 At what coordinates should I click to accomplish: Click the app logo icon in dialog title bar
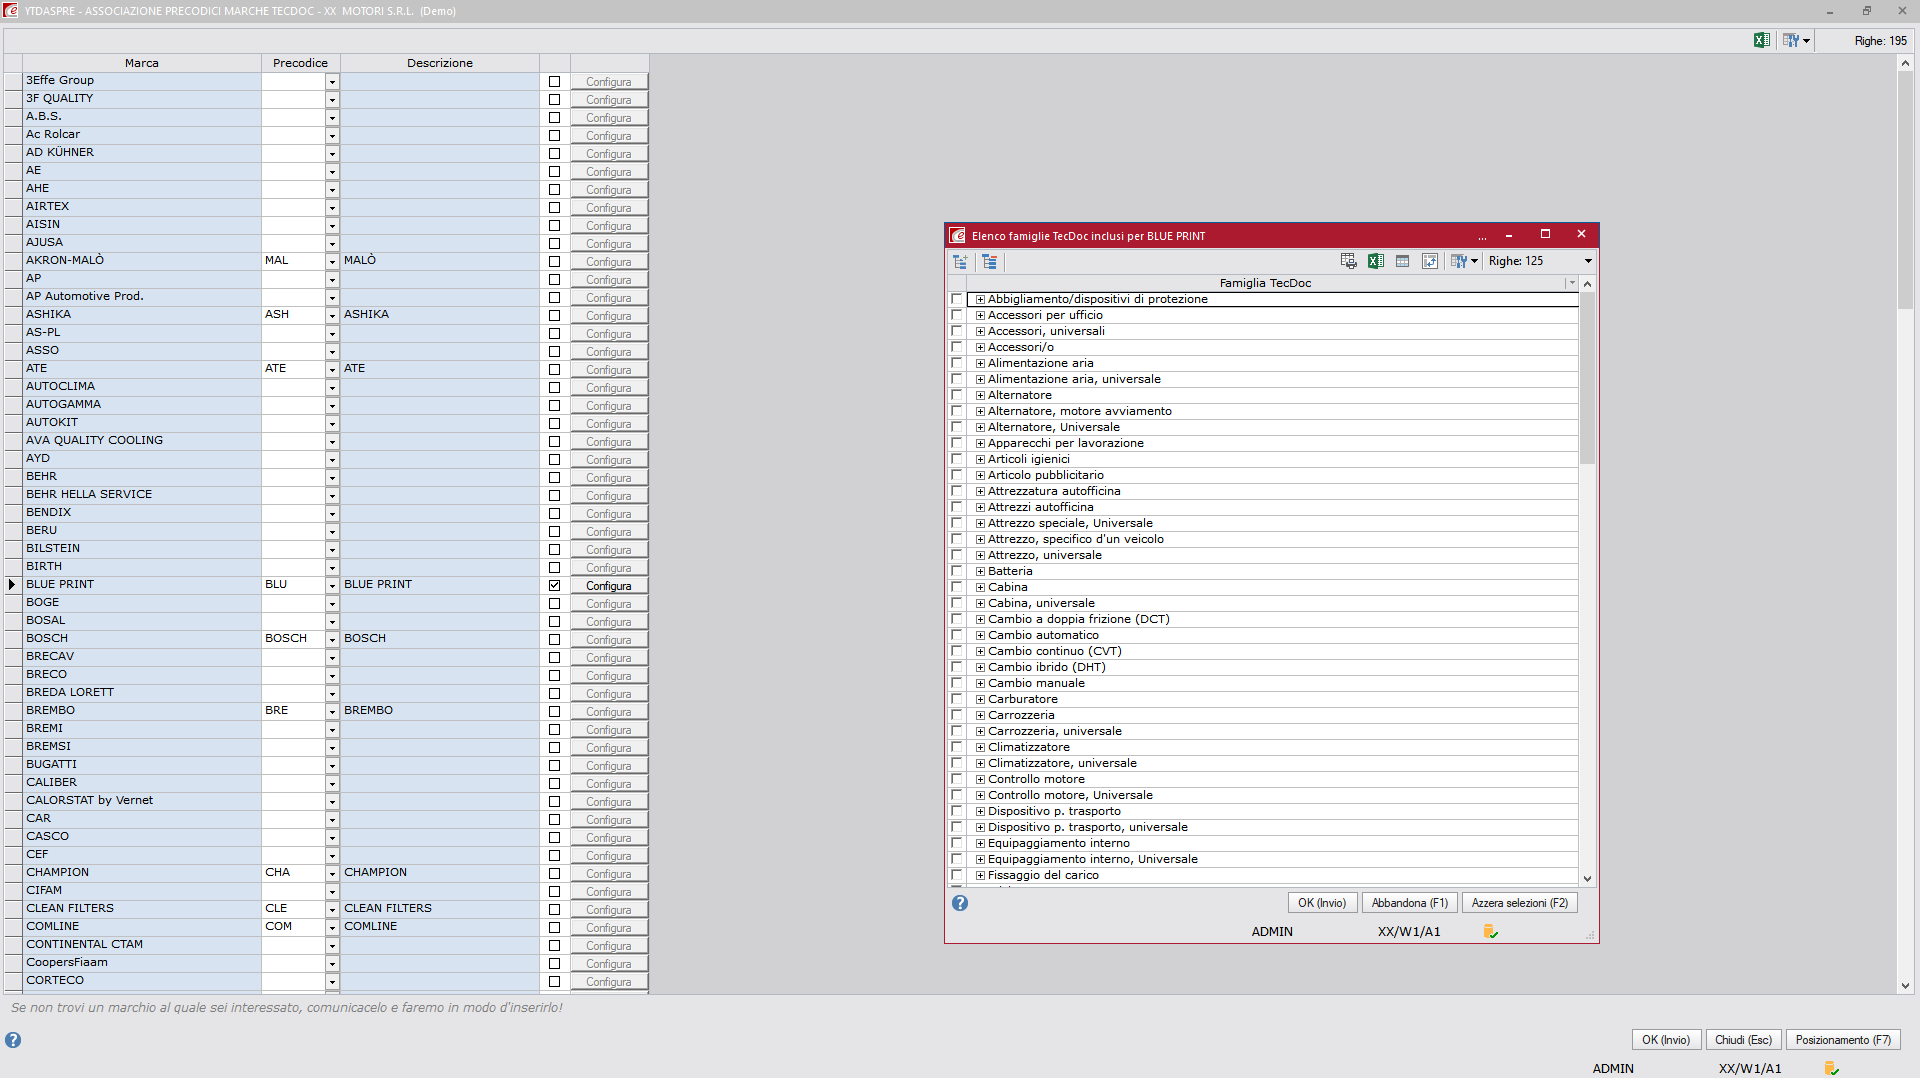pyautogui.click(x=957, y=235)
